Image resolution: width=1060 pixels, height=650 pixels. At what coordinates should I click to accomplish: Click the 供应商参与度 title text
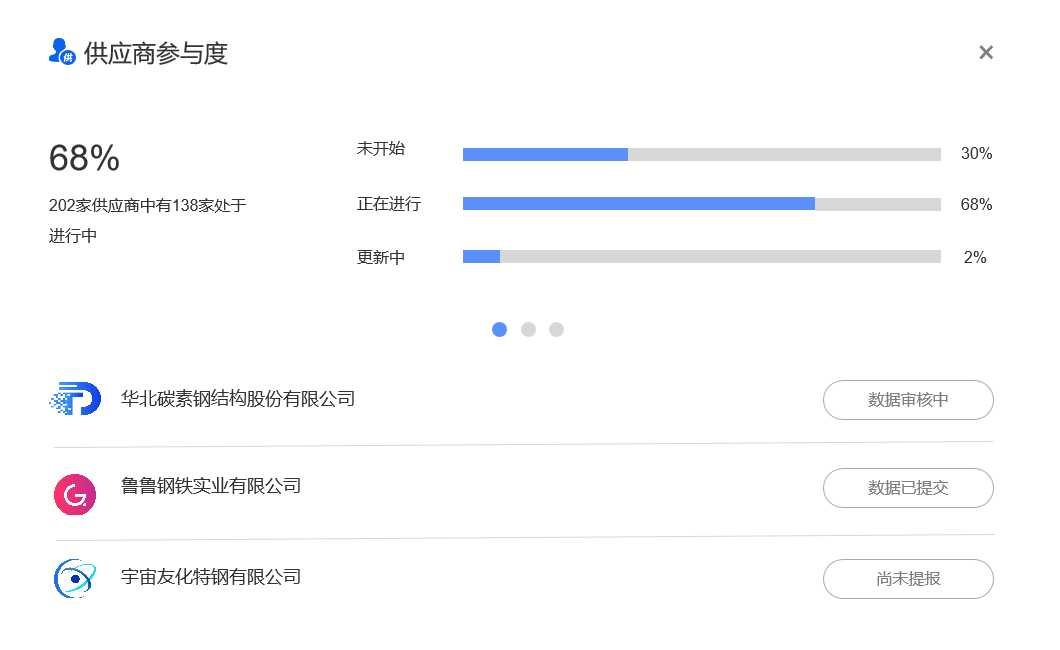[x=156, y=53]
